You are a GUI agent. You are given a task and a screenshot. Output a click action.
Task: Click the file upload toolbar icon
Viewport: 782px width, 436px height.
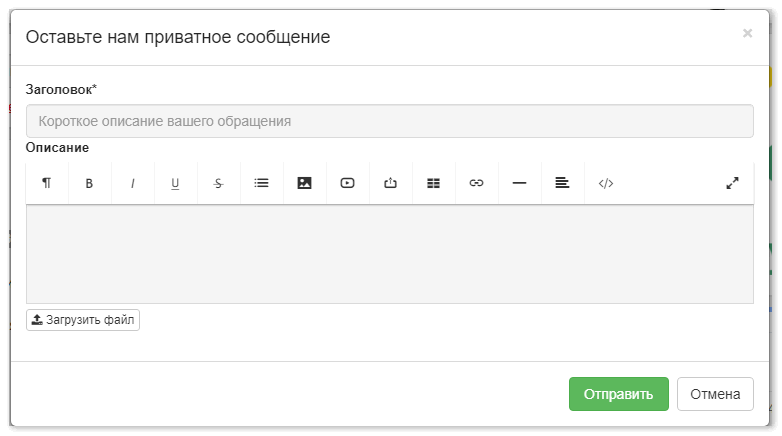coord(391,183)
